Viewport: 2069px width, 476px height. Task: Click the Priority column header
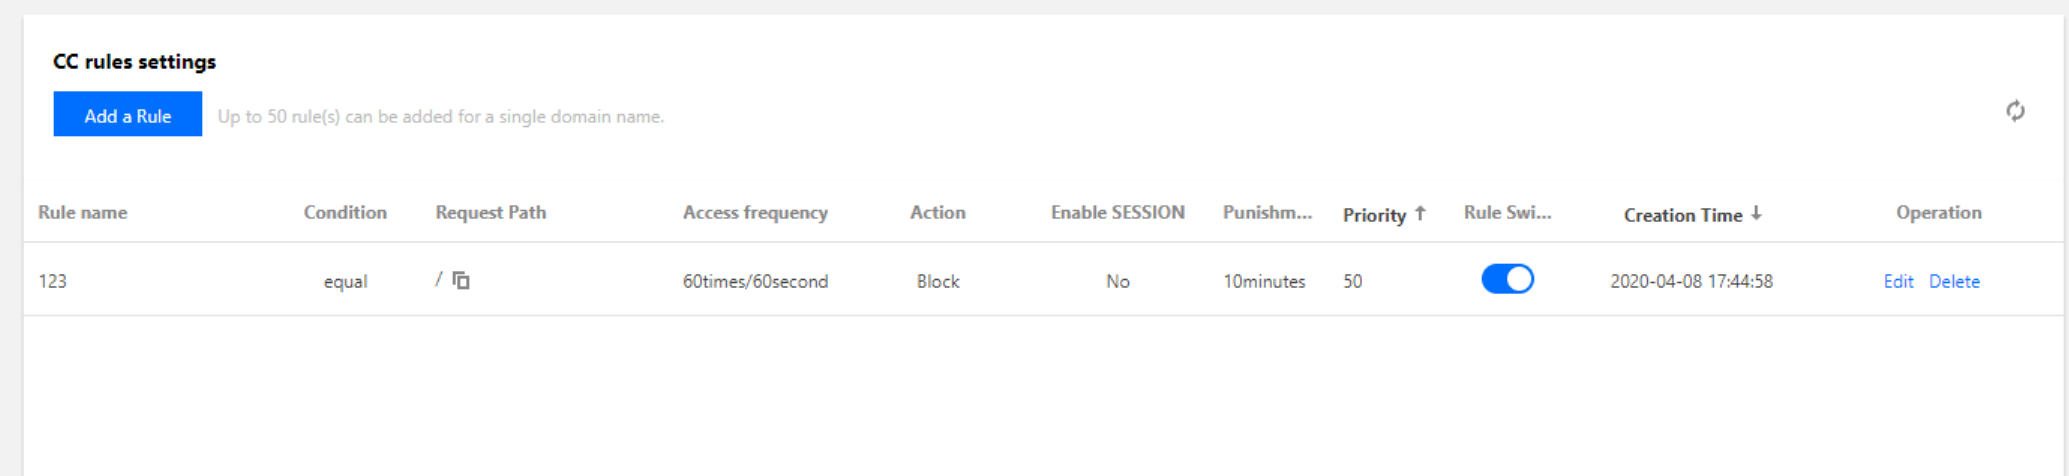click(1374, 214)
